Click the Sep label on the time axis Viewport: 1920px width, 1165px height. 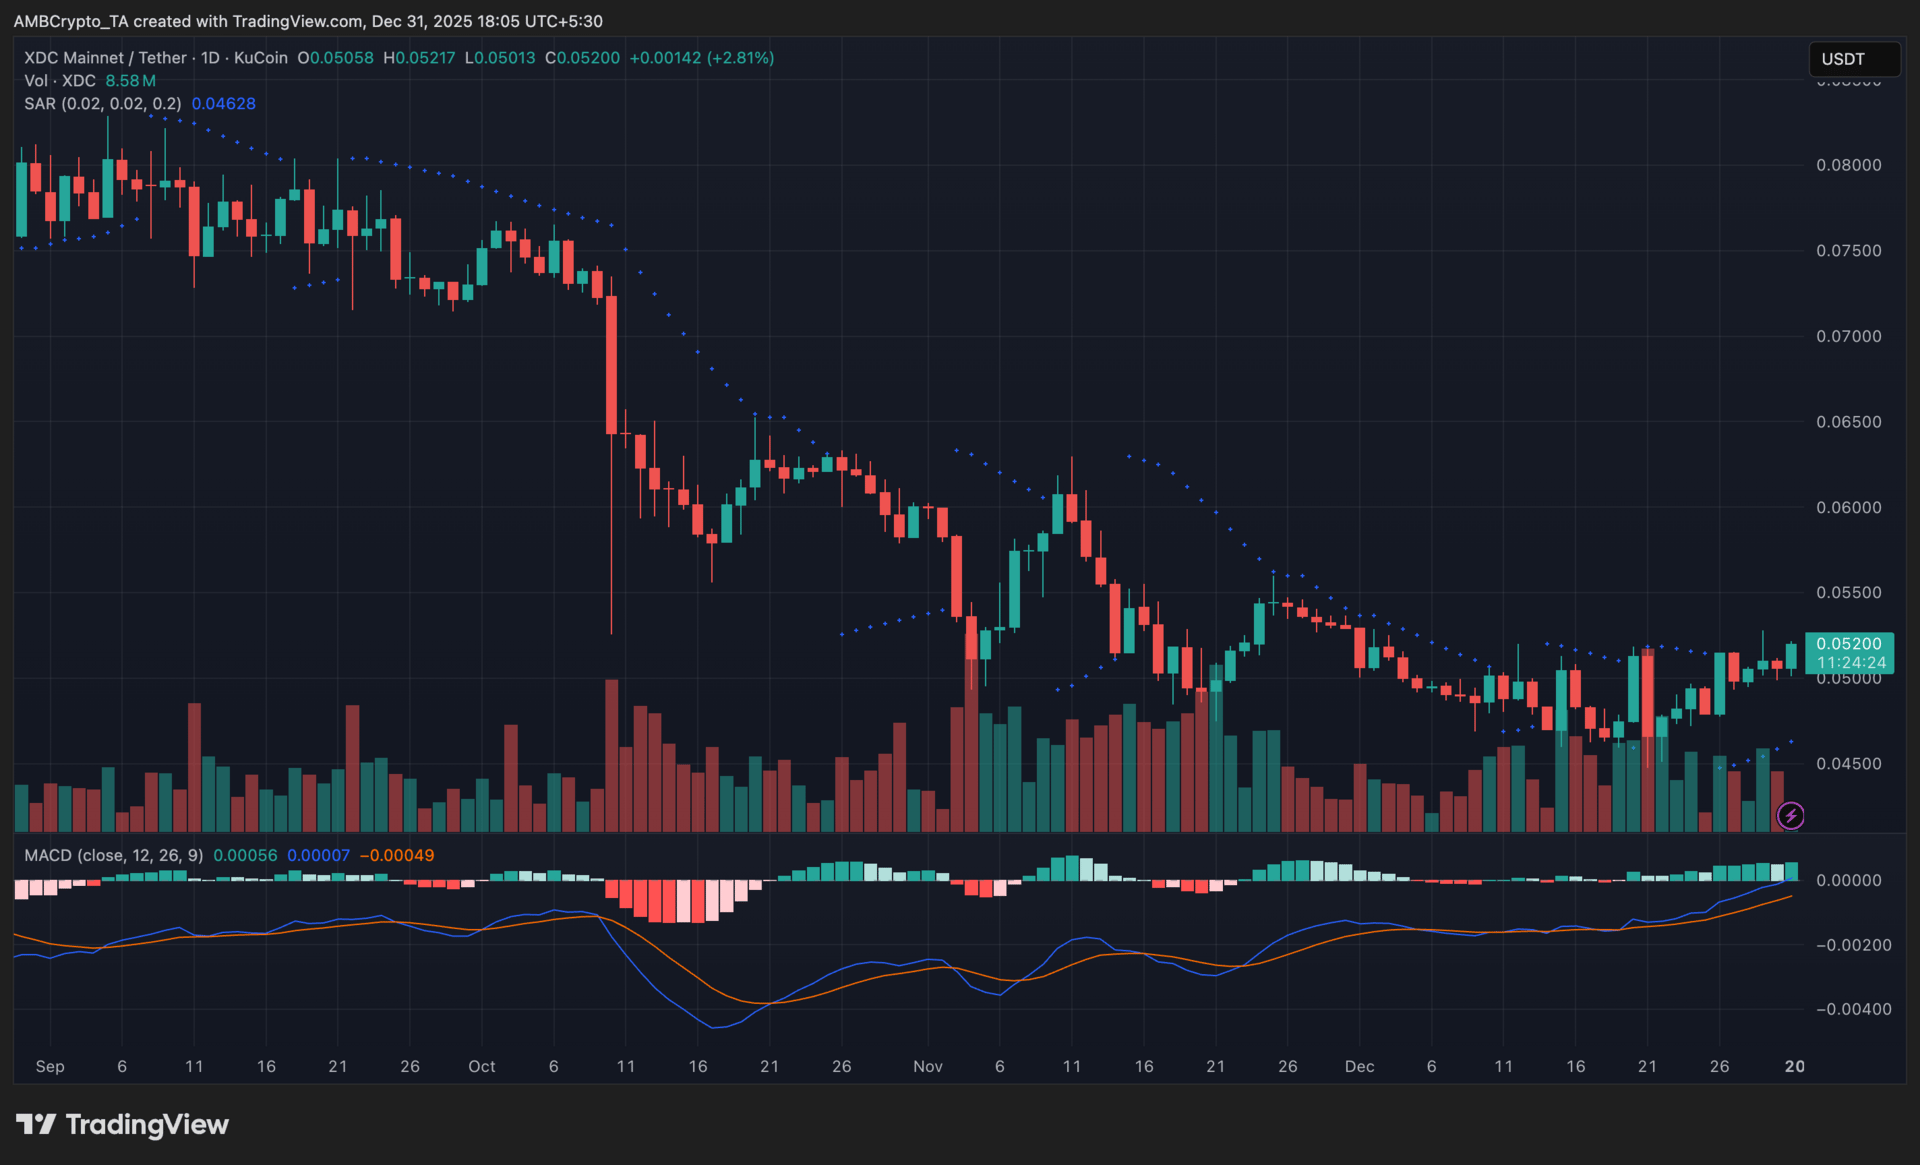click(x=50, y=1066)
